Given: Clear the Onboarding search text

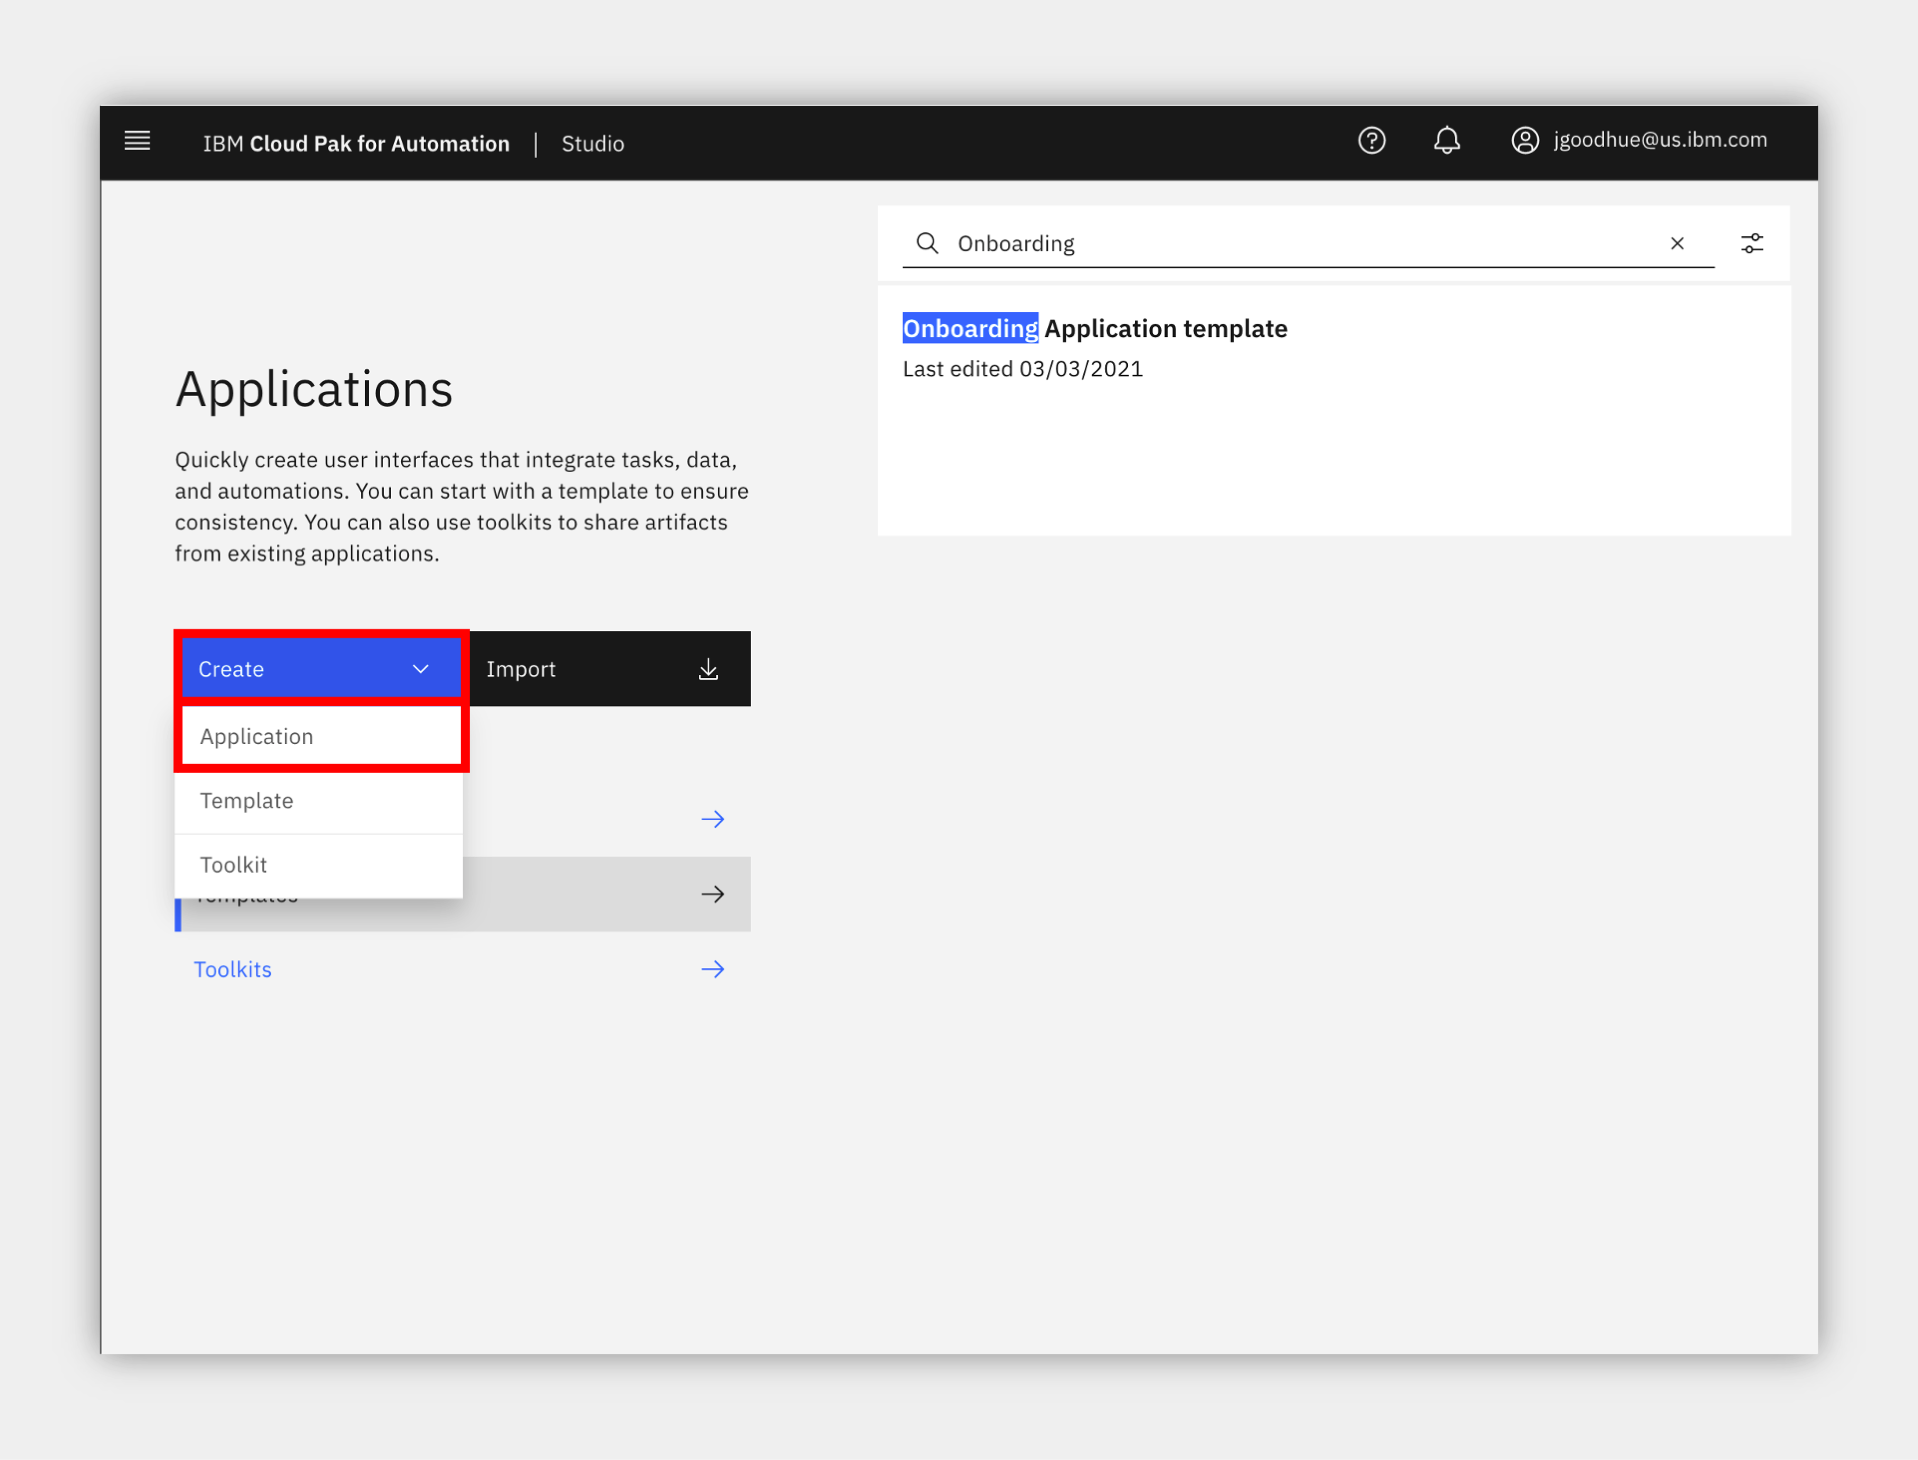Looking at the screenshot, I should pos(1677,243).
